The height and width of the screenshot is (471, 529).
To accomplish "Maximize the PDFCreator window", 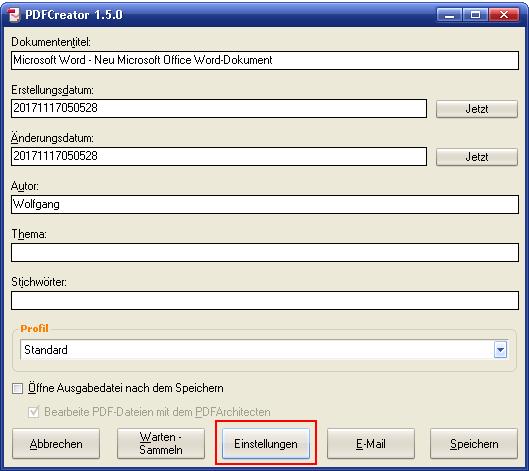I will point(475,15).
